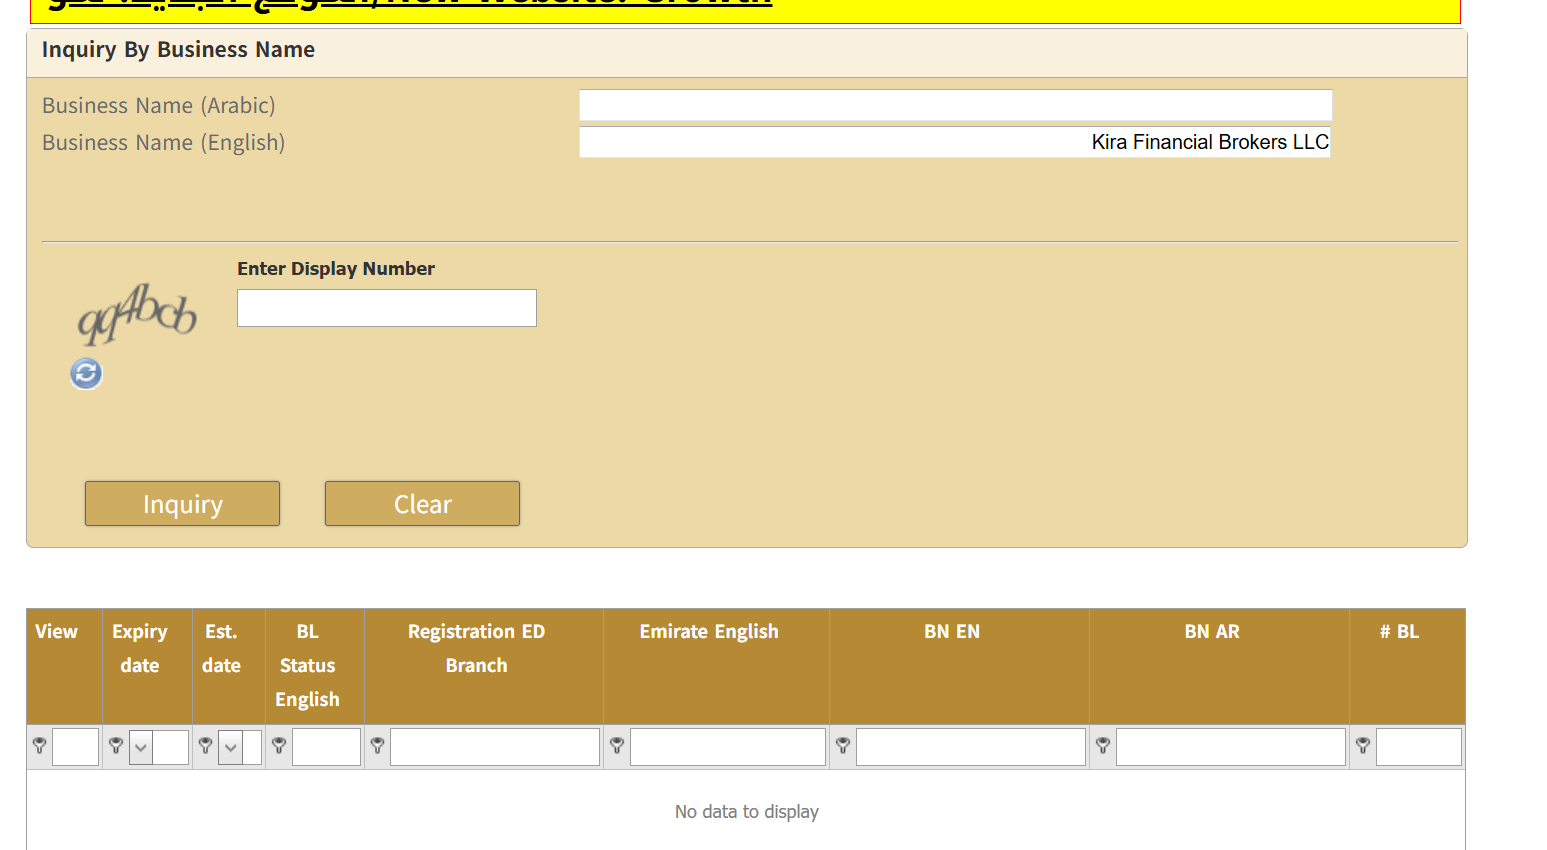Open the yellow banner link at top
Viewport: 1547px width, 850px height.
(x=410, y=4)
